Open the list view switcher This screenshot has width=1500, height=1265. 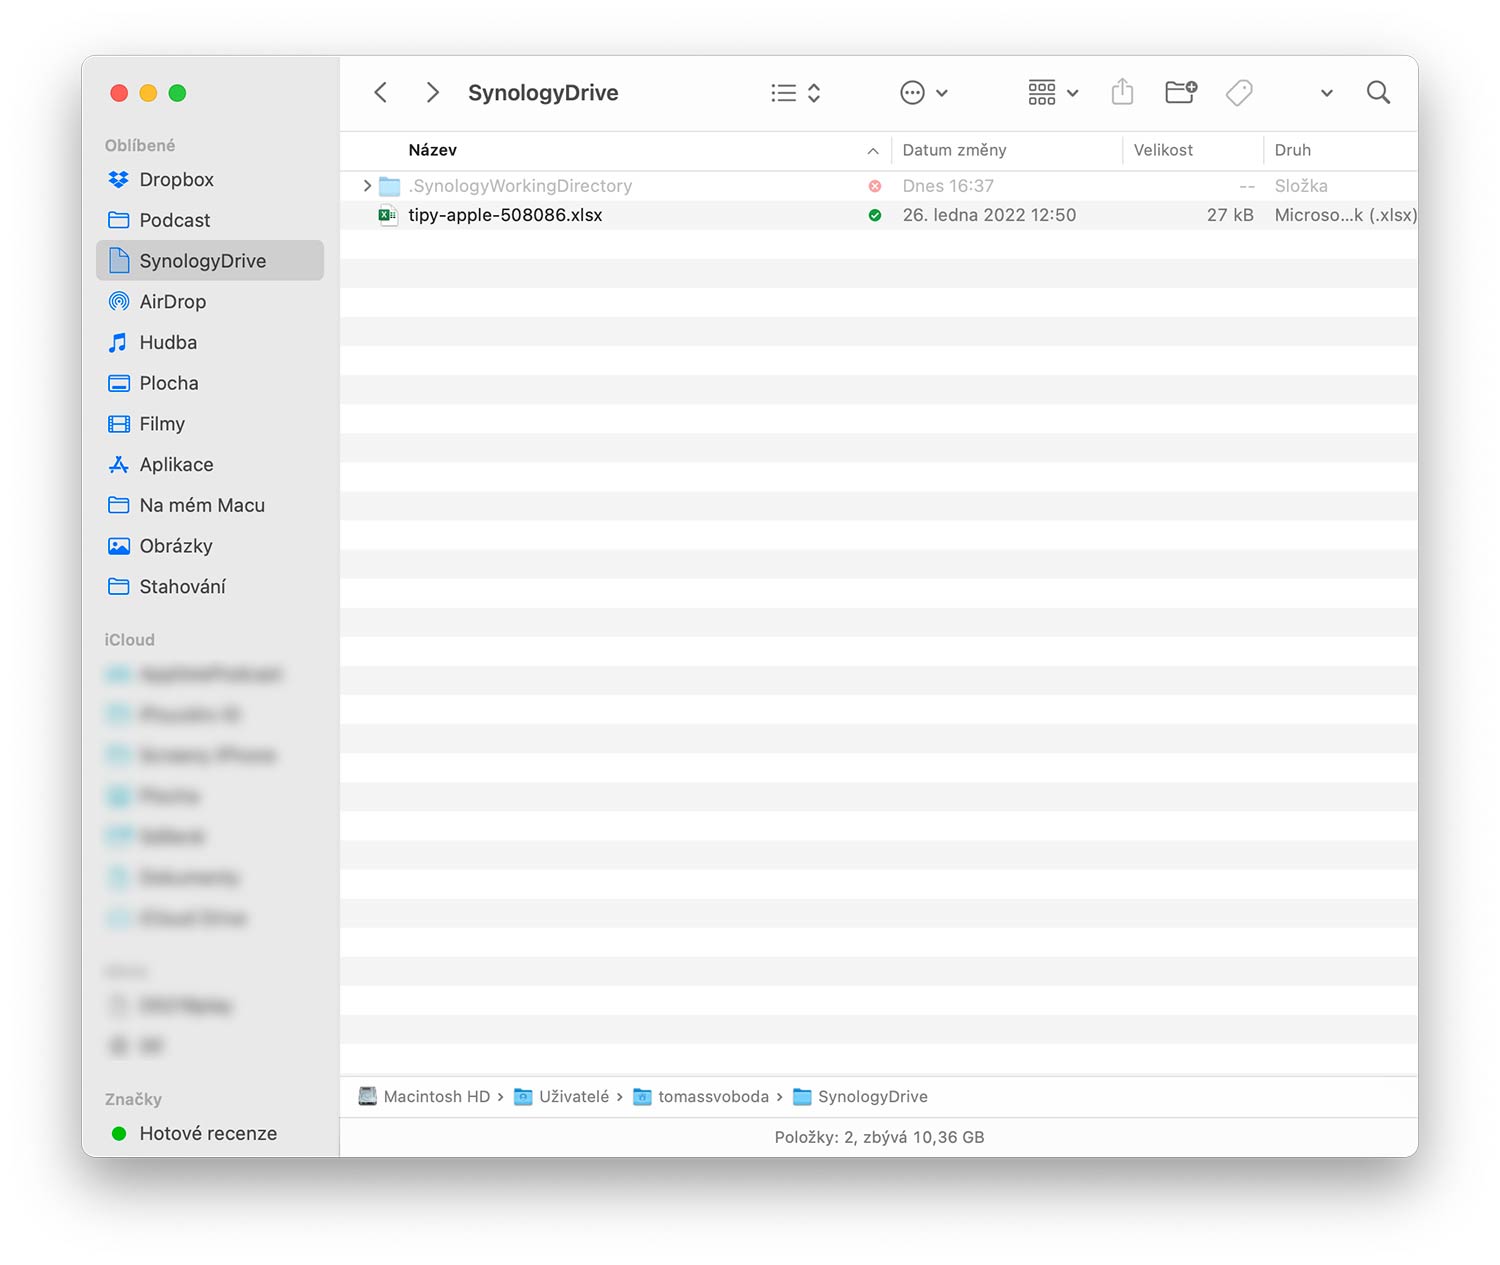(x=796, y=93)
